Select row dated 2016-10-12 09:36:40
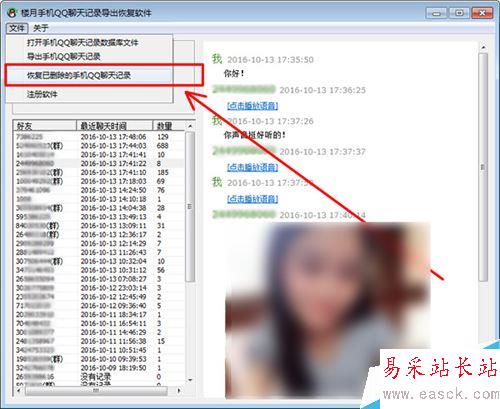This screenshot has height=409, width=500. pos(99,306)
